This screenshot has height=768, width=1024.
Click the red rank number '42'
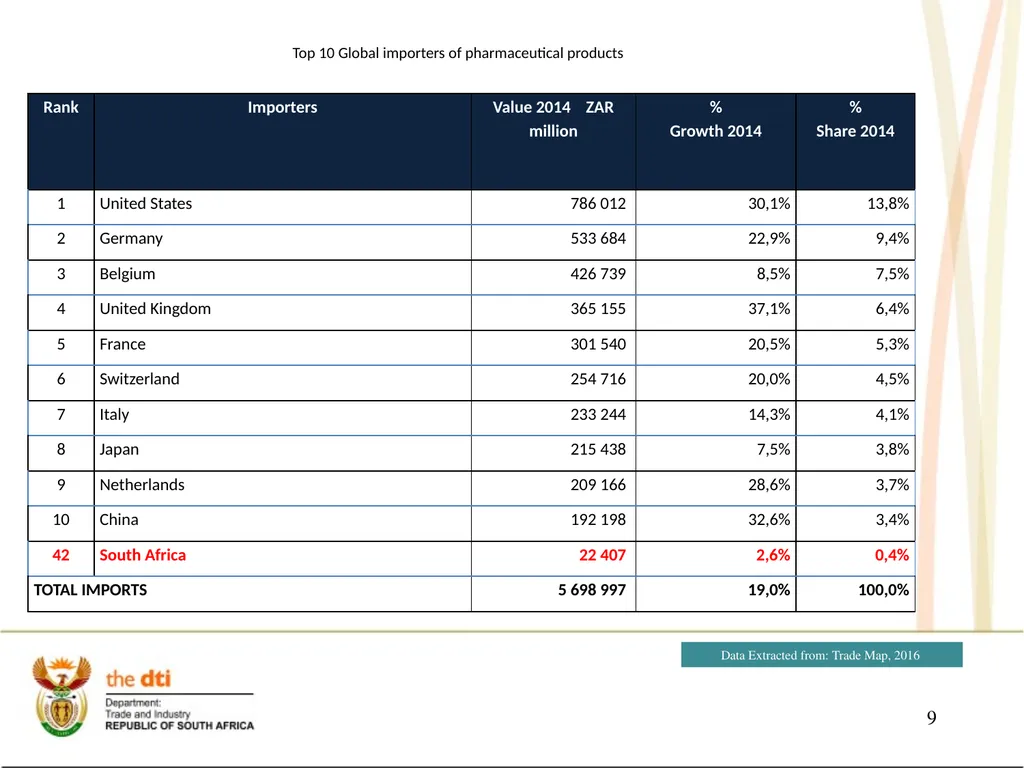point(61,555)
